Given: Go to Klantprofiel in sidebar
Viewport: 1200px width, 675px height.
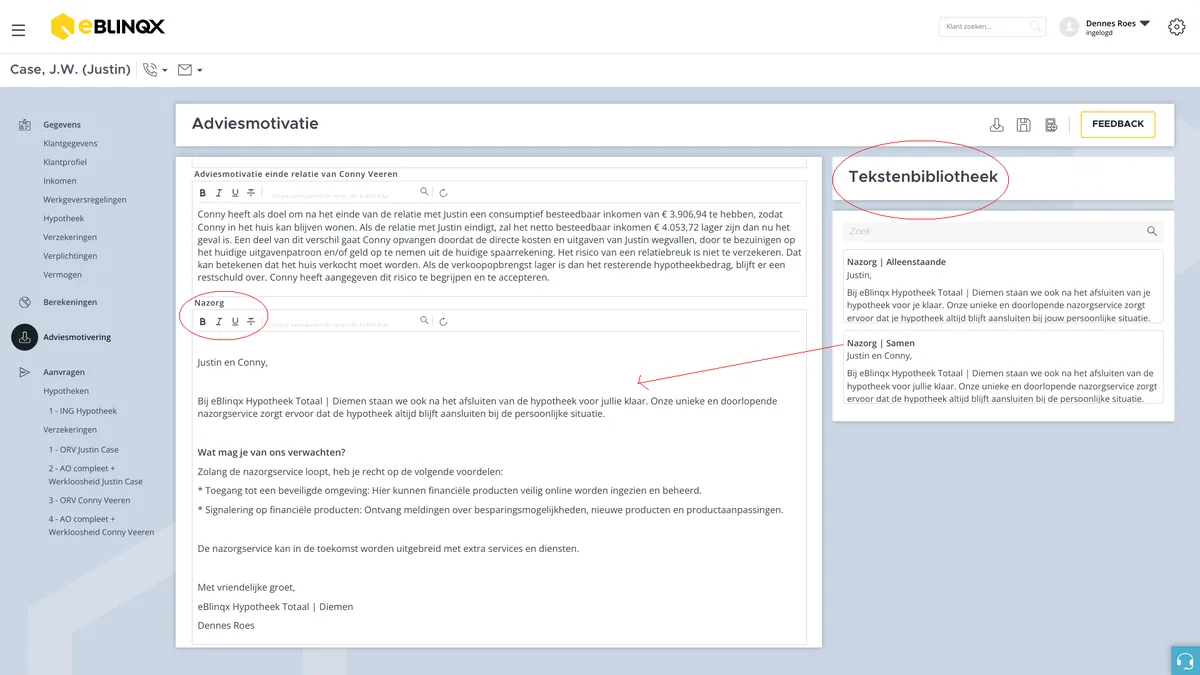Looking at the screenshot, I should point(66,162).
